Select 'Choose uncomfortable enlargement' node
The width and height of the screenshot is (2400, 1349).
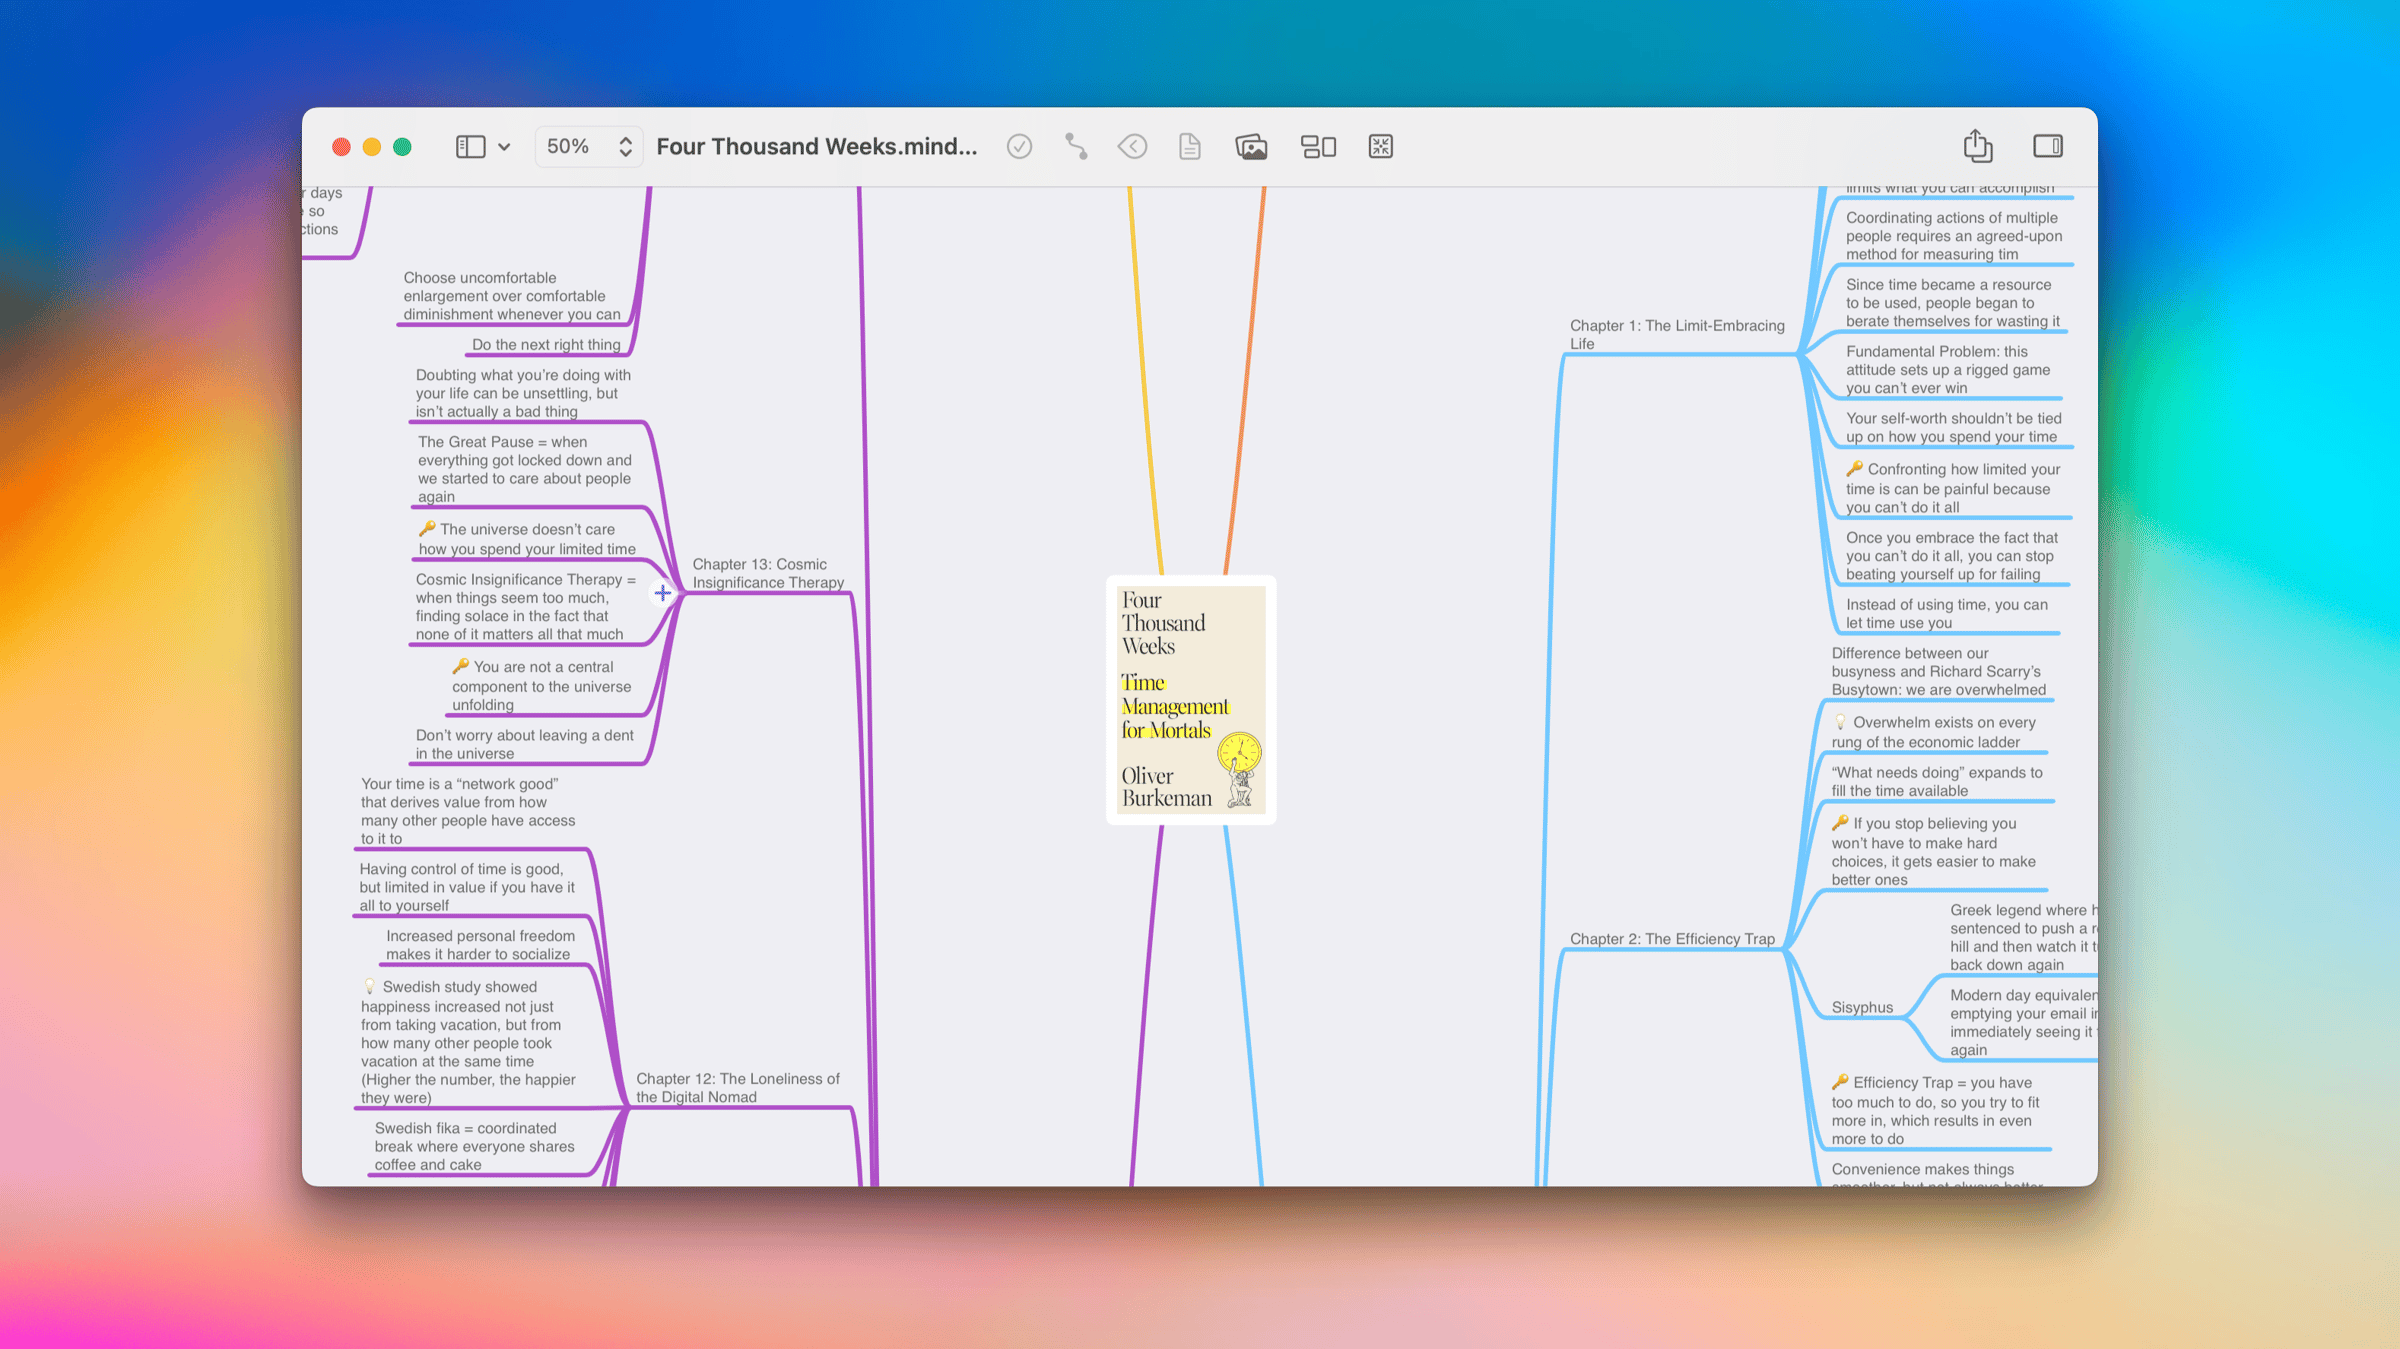pyautogui.click(x=512, y=295)
